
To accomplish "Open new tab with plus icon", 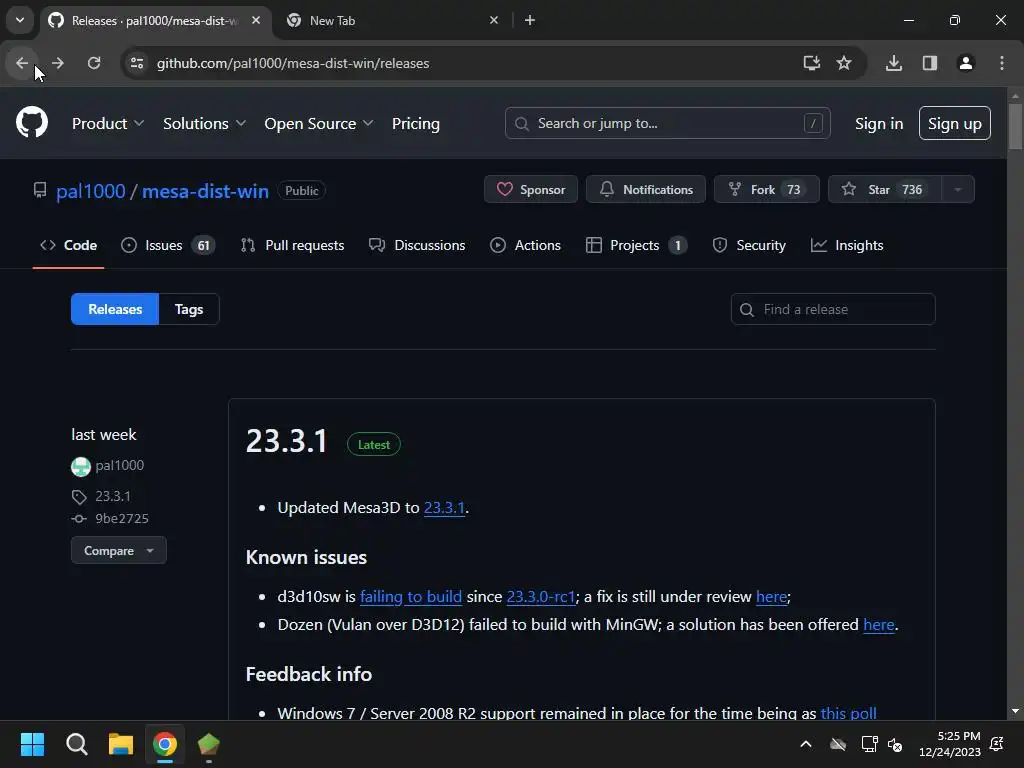I will (530, 20).
